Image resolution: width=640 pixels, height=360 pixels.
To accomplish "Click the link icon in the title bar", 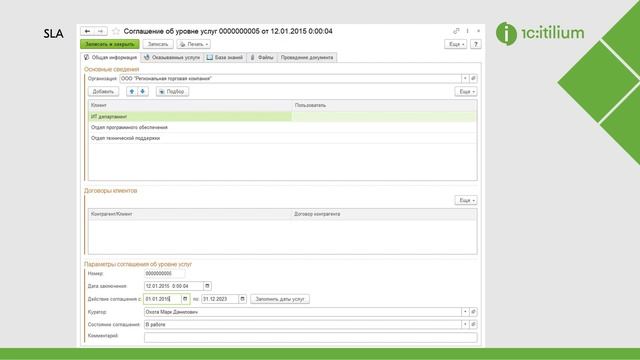I will point(456,31).
